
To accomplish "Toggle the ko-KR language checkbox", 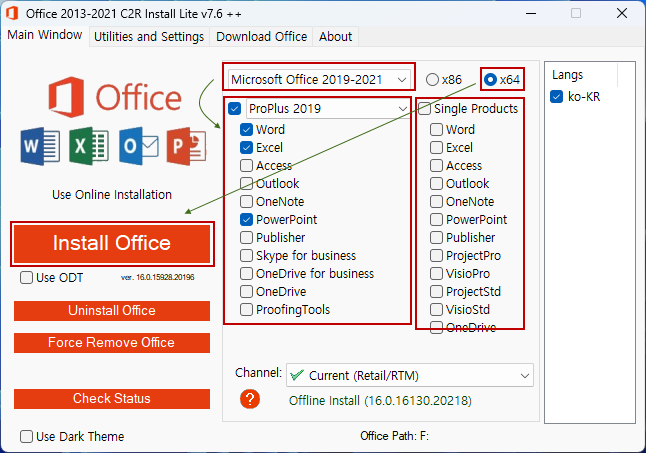I will tap(557, 97).
